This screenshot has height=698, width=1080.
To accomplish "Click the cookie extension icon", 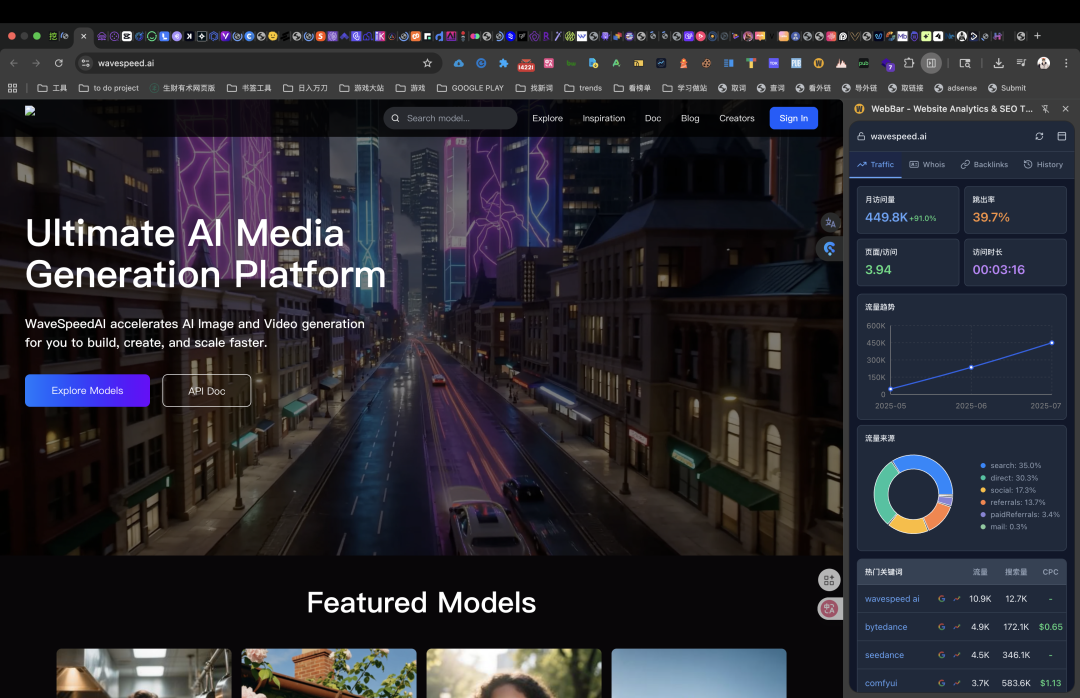I will tap(706, 63).
